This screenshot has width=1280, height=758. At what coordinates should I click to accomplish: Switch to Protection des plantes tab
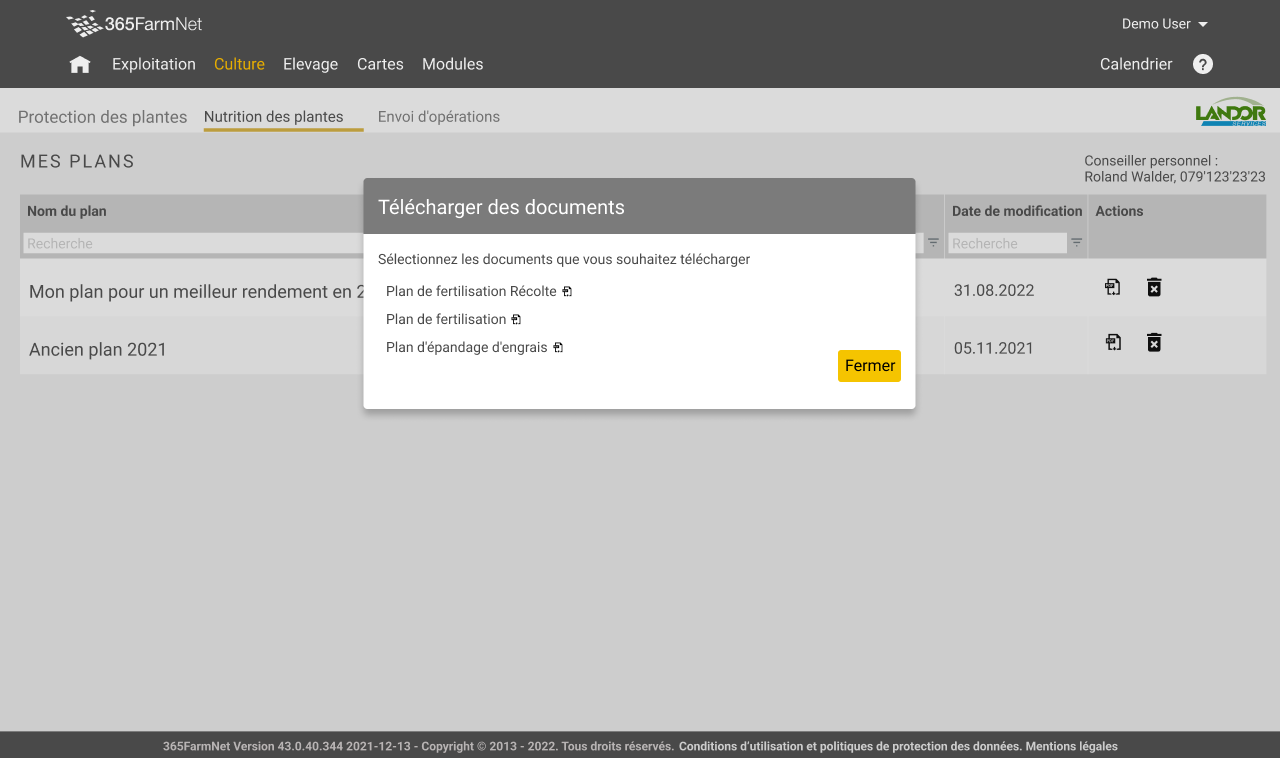102,117
